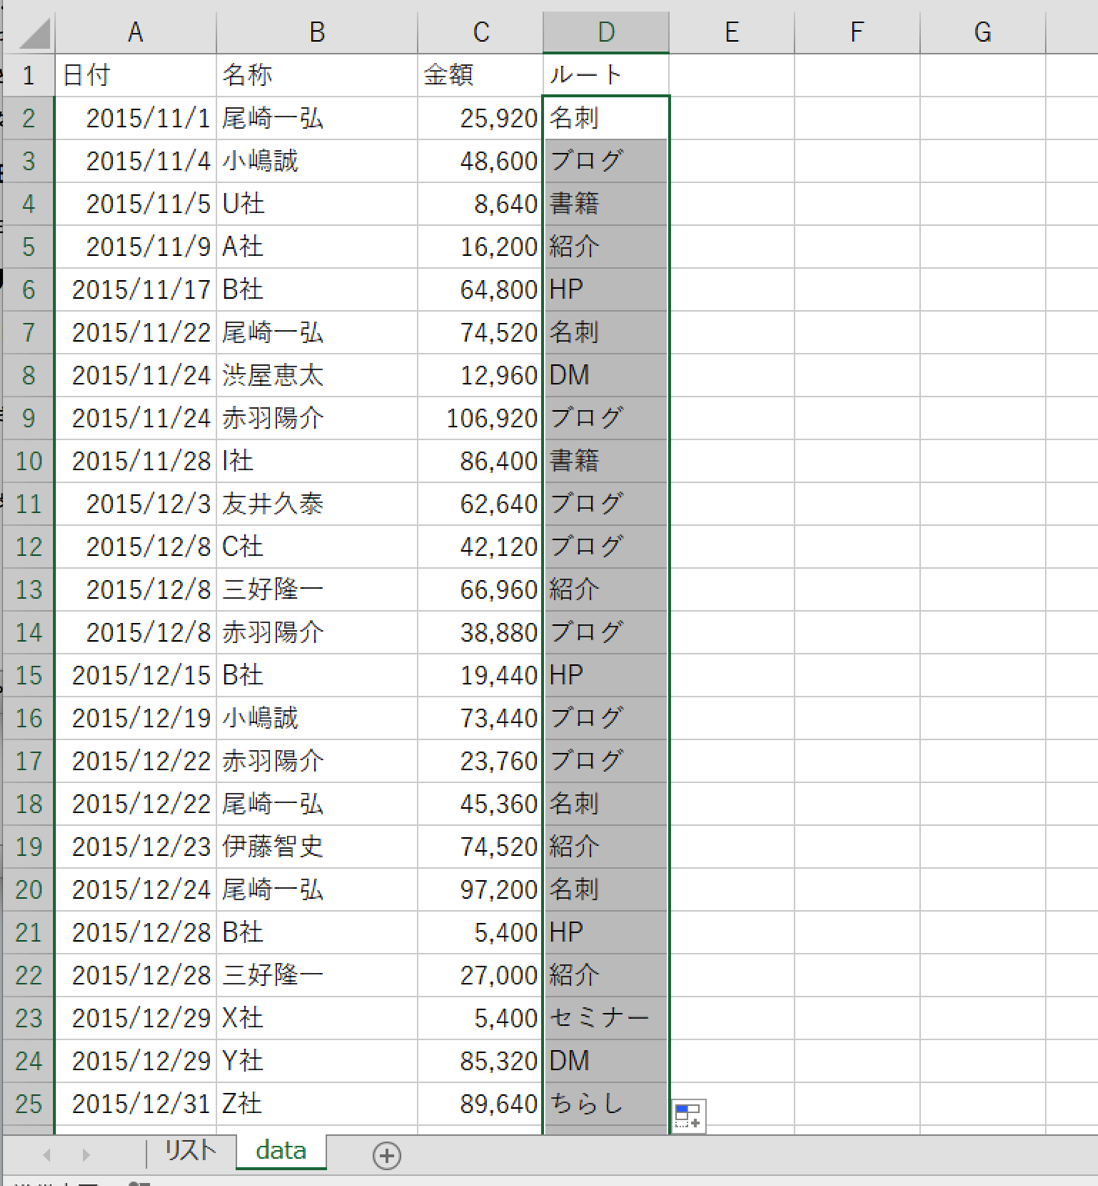Click amount cell 48,600
Viewport: 1098px width, 1186px height.
(480, 161)
